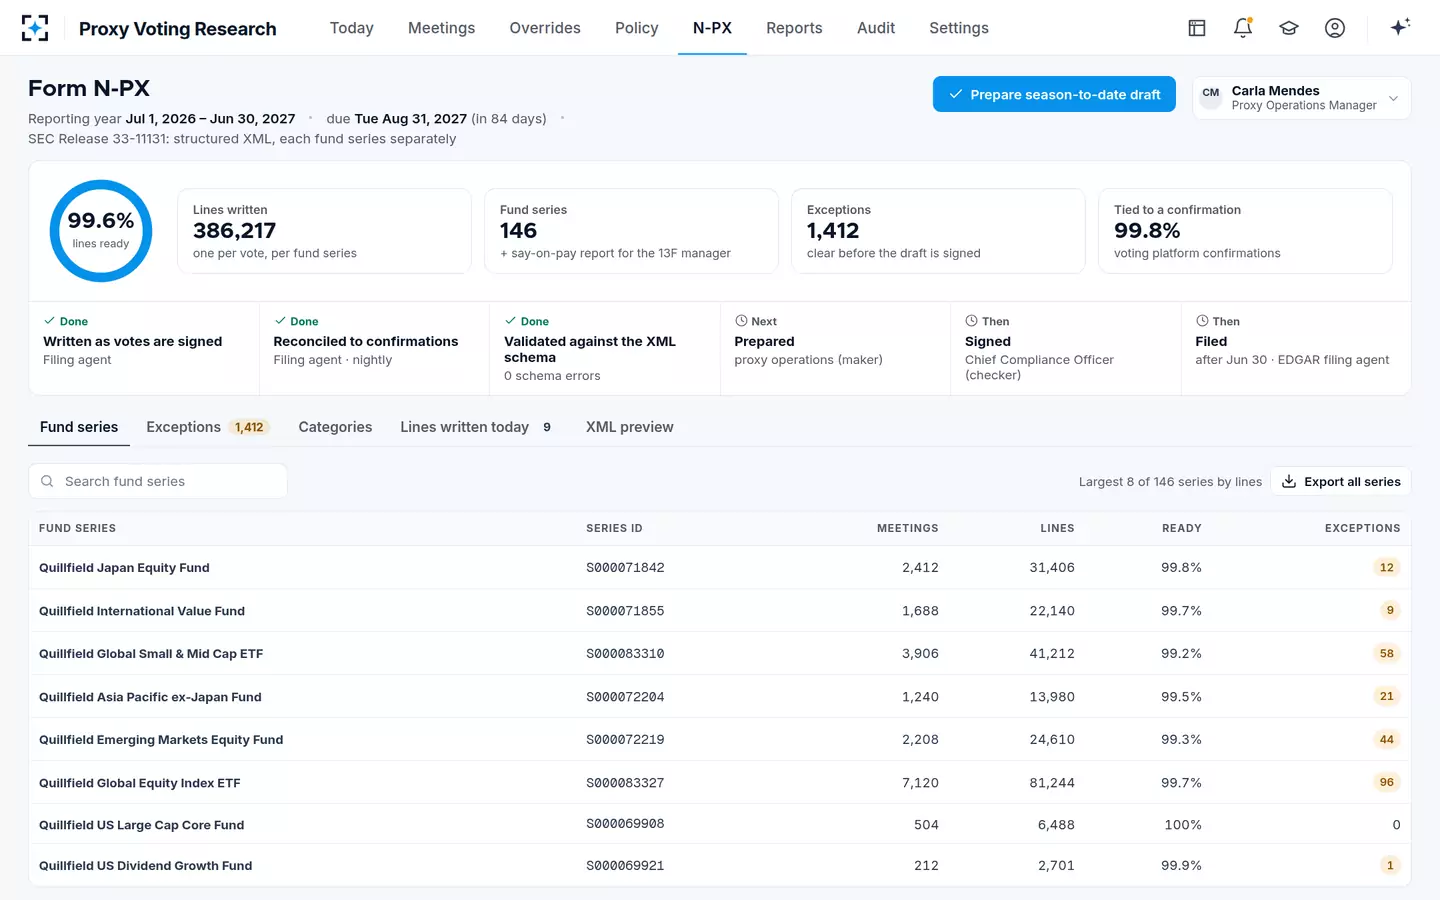The height and width of the screenshot is (900, 1440).
Task: Click the CM avatar of Carla Mendes
Action: click(x=1211, y=97)
